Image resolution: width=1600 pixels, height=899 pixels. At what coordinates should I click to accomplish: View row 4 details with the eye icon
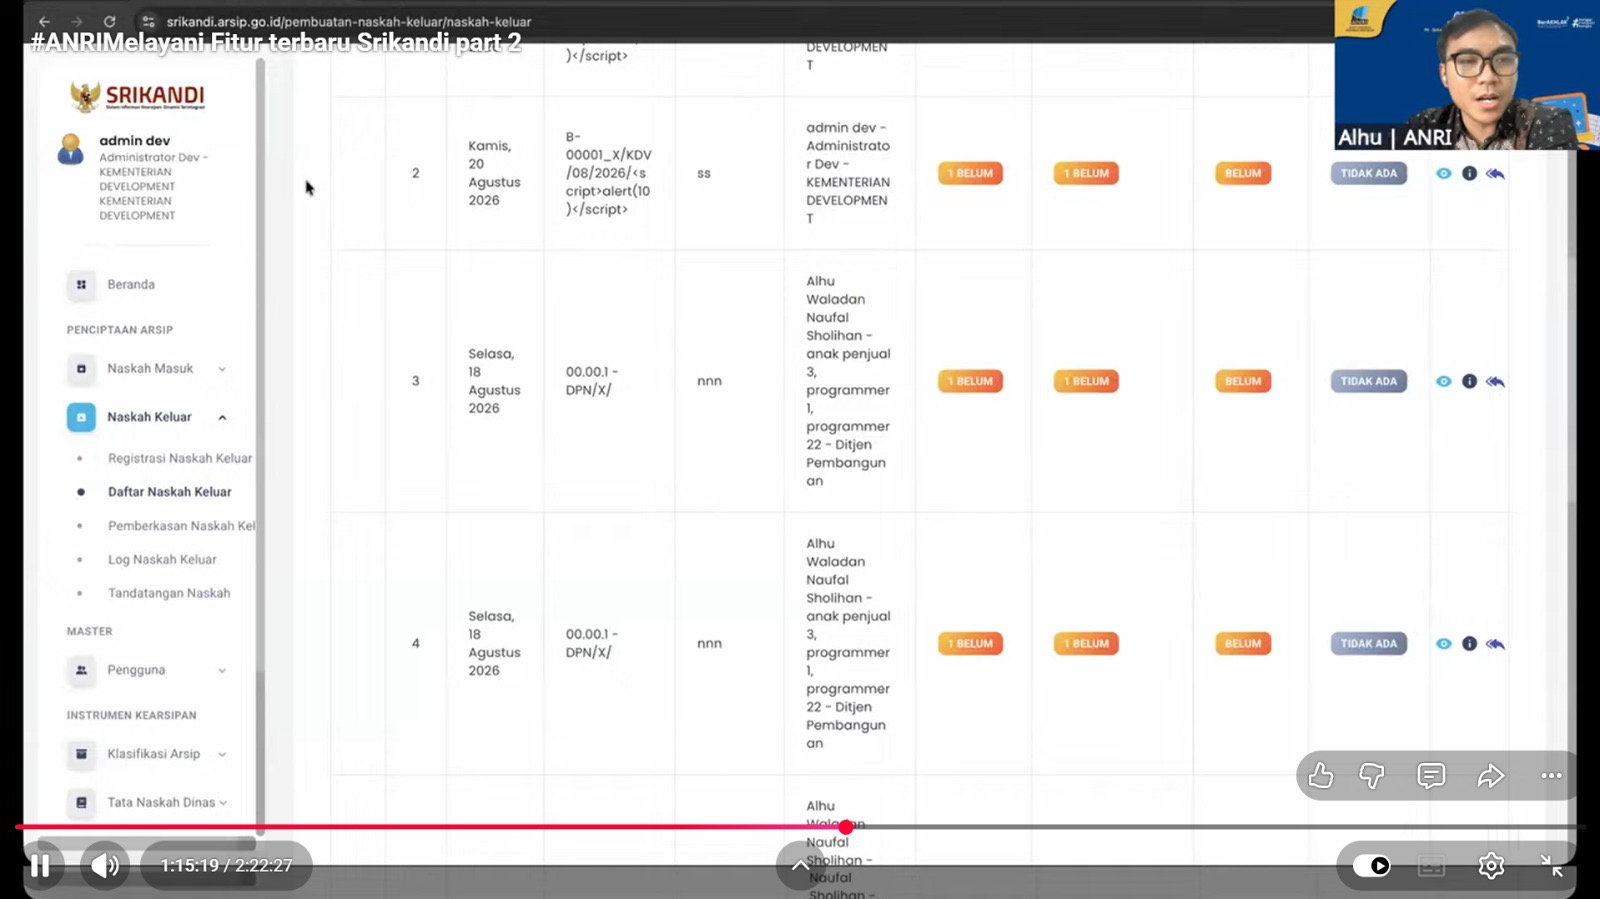click(1443, 644)
